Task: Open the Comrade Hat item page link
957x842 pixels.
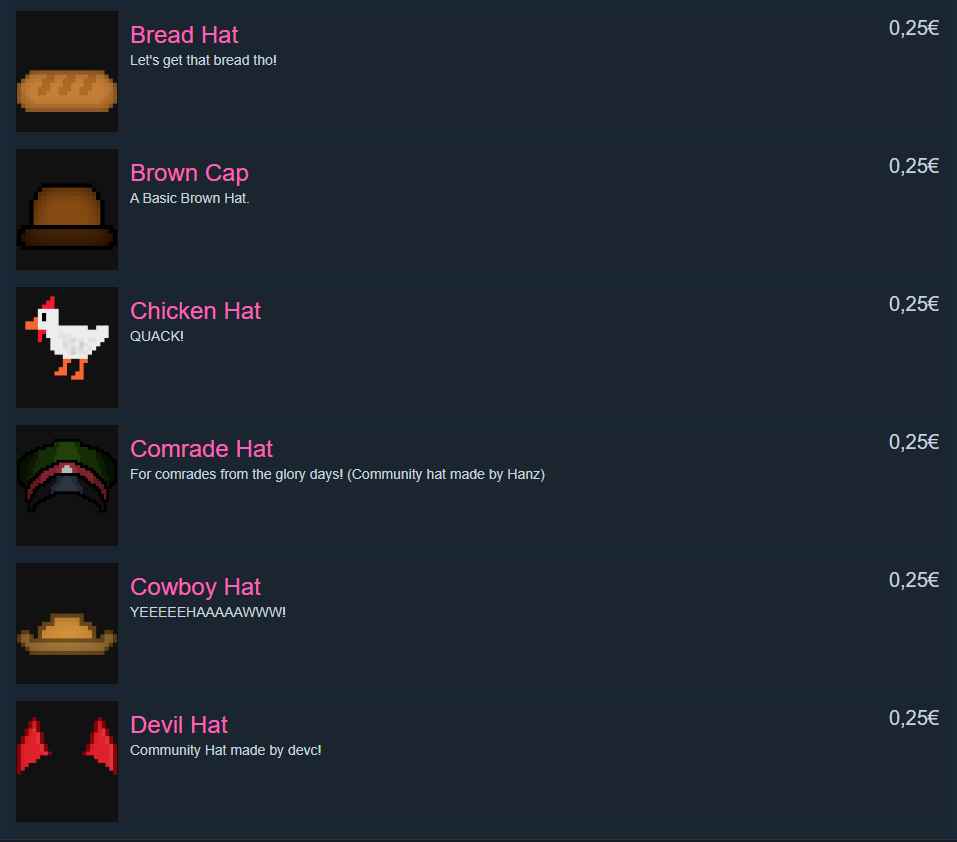Action: pyautogui.click(x=201, y=449)
